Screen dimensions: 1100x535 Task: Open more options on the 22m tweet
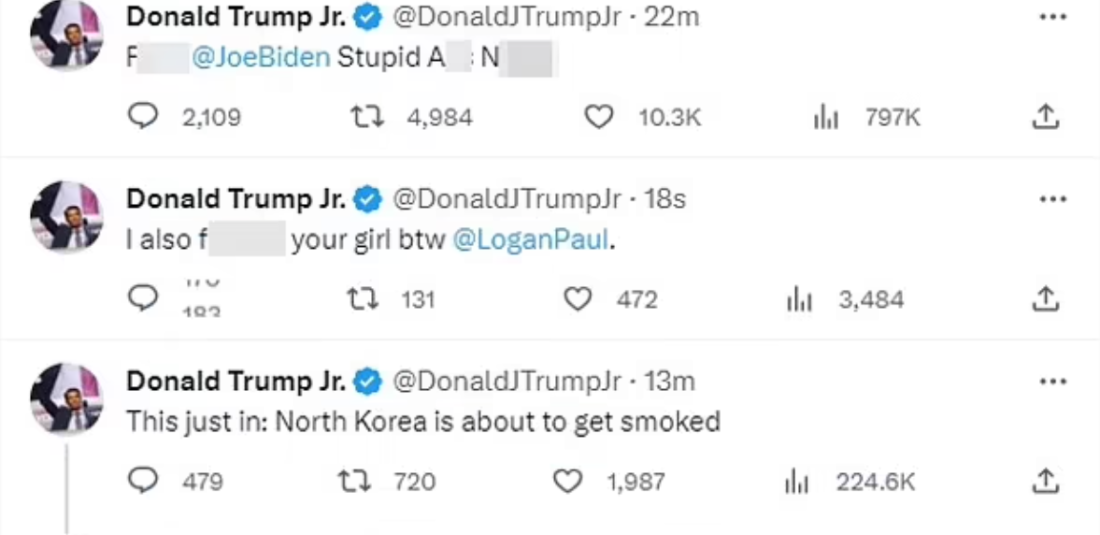pos(1052,17)
